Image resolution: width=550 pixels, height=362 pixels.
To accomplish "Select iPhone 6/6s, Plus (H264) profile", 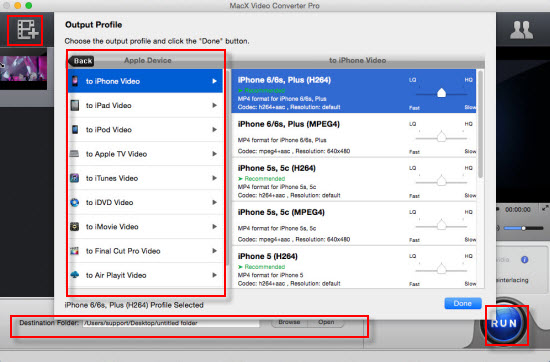I will tap(354, 91).
